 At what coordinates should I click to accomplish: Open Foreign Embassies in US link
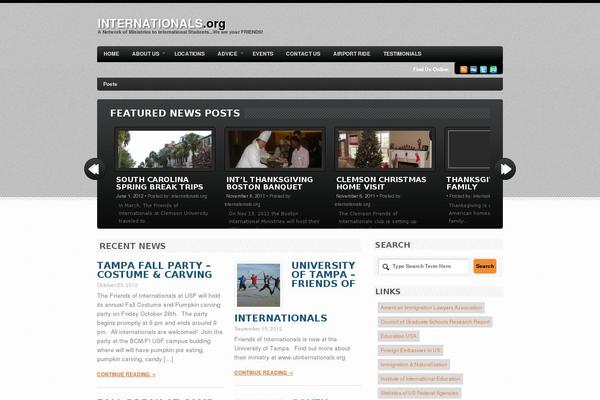coord(410,350)
